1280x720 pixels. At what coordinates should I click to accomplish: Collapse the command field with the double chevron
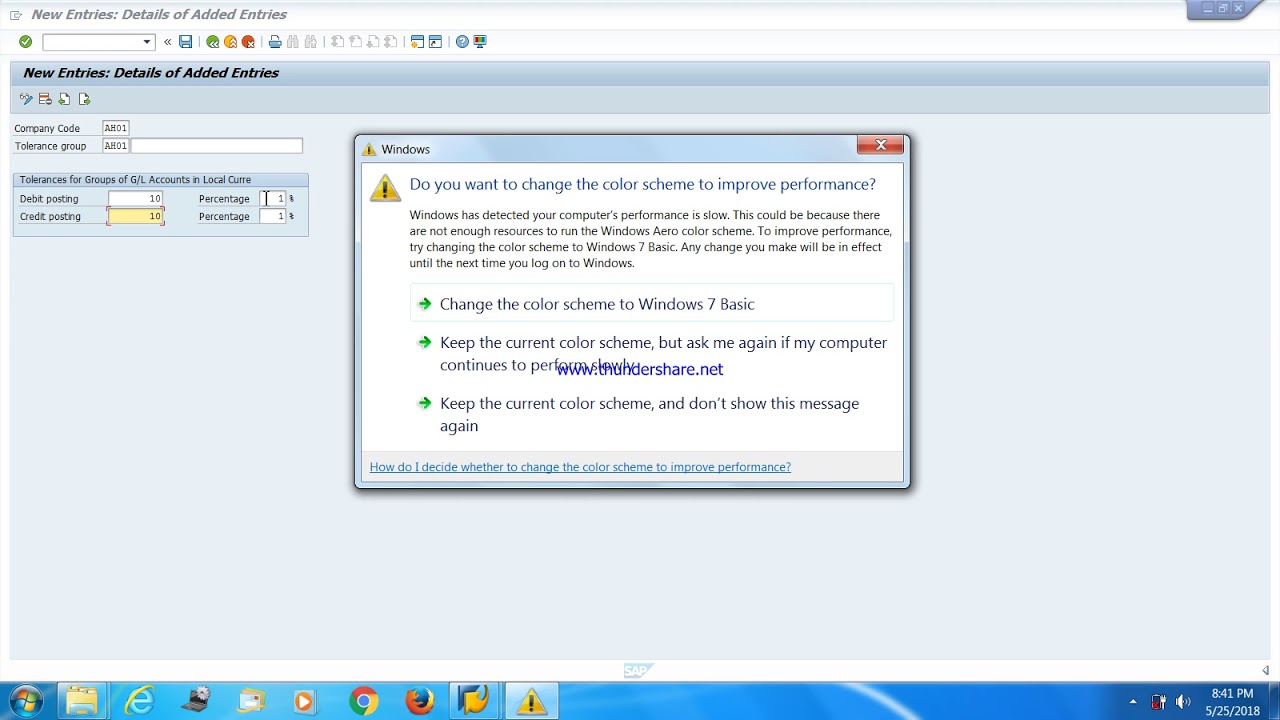[x=167, y=42]
